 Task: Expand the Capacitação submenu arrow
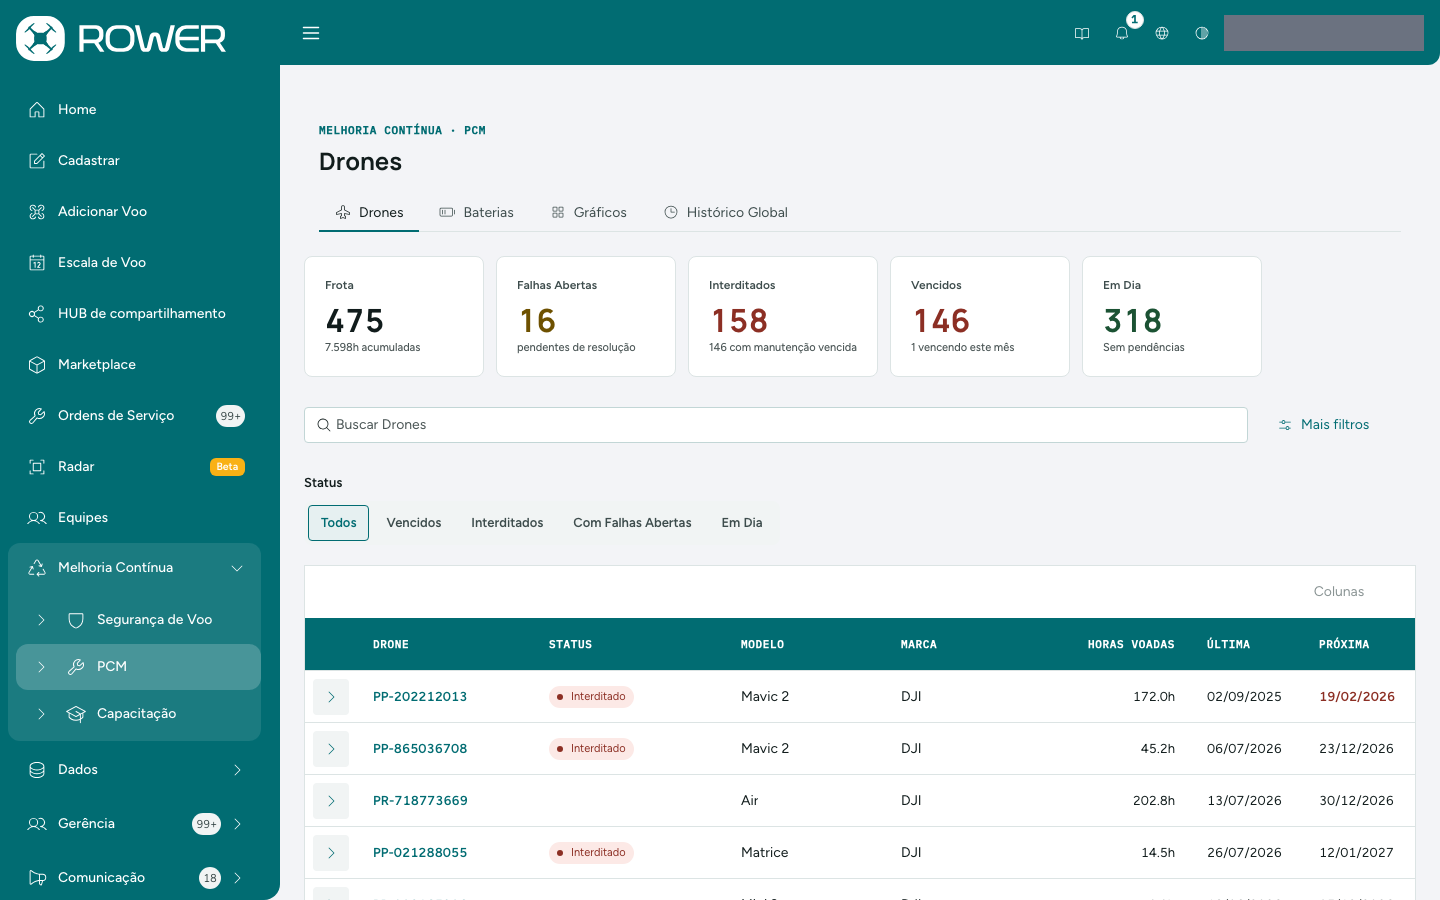click(x=41, y=714)
